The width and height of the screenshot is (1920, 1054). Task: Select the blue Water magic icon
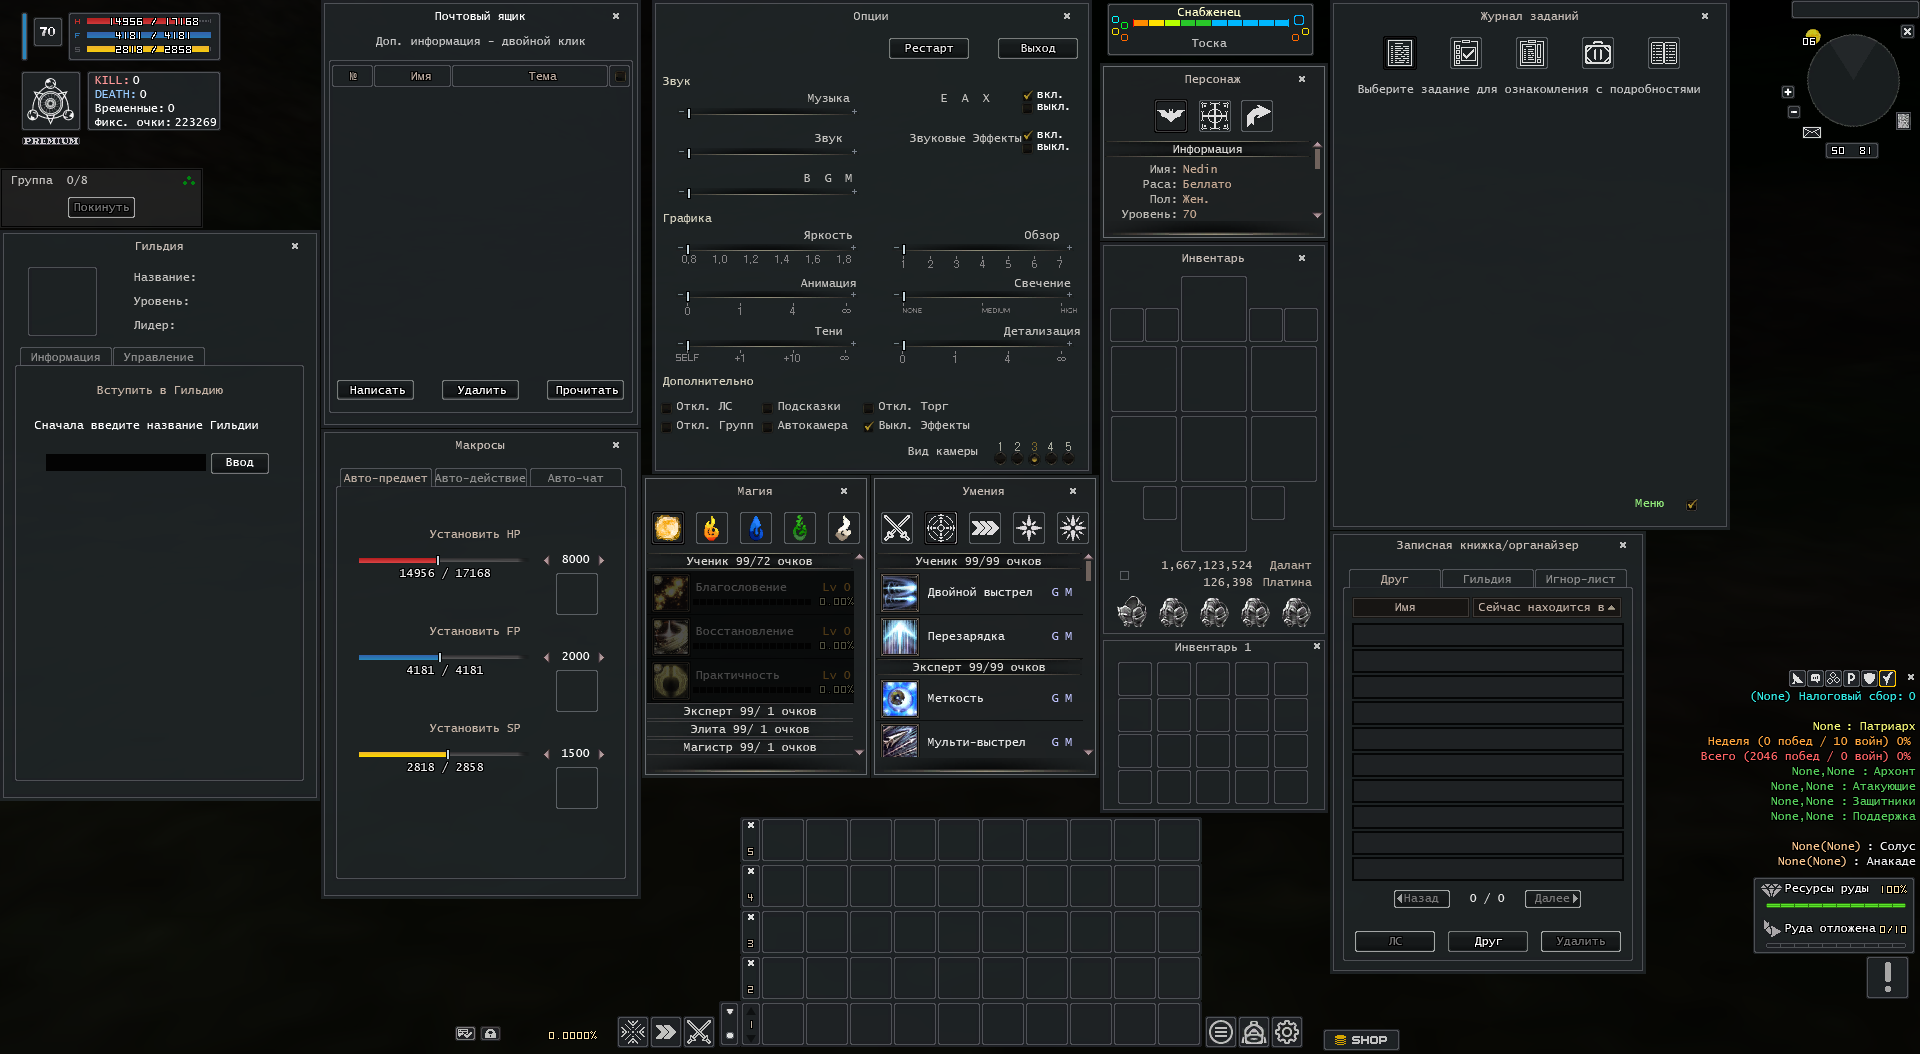tap(755, 528)
